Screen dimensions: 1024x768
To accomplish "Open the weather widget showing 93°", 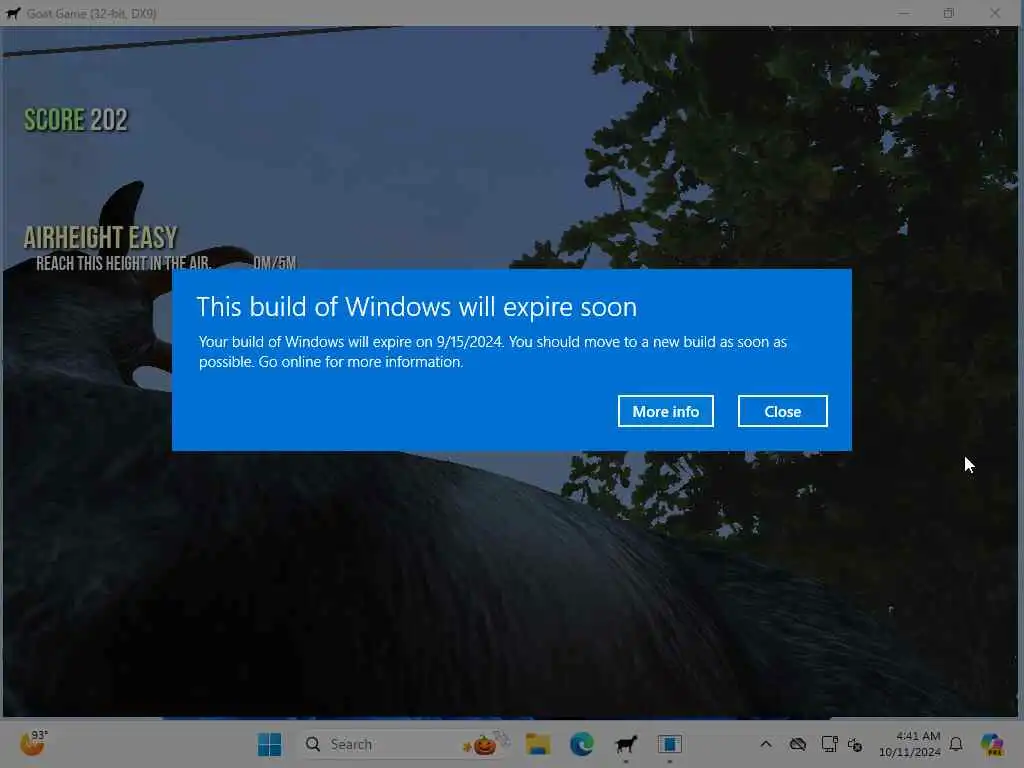I will pyautogui.click(x=33, y=743).
